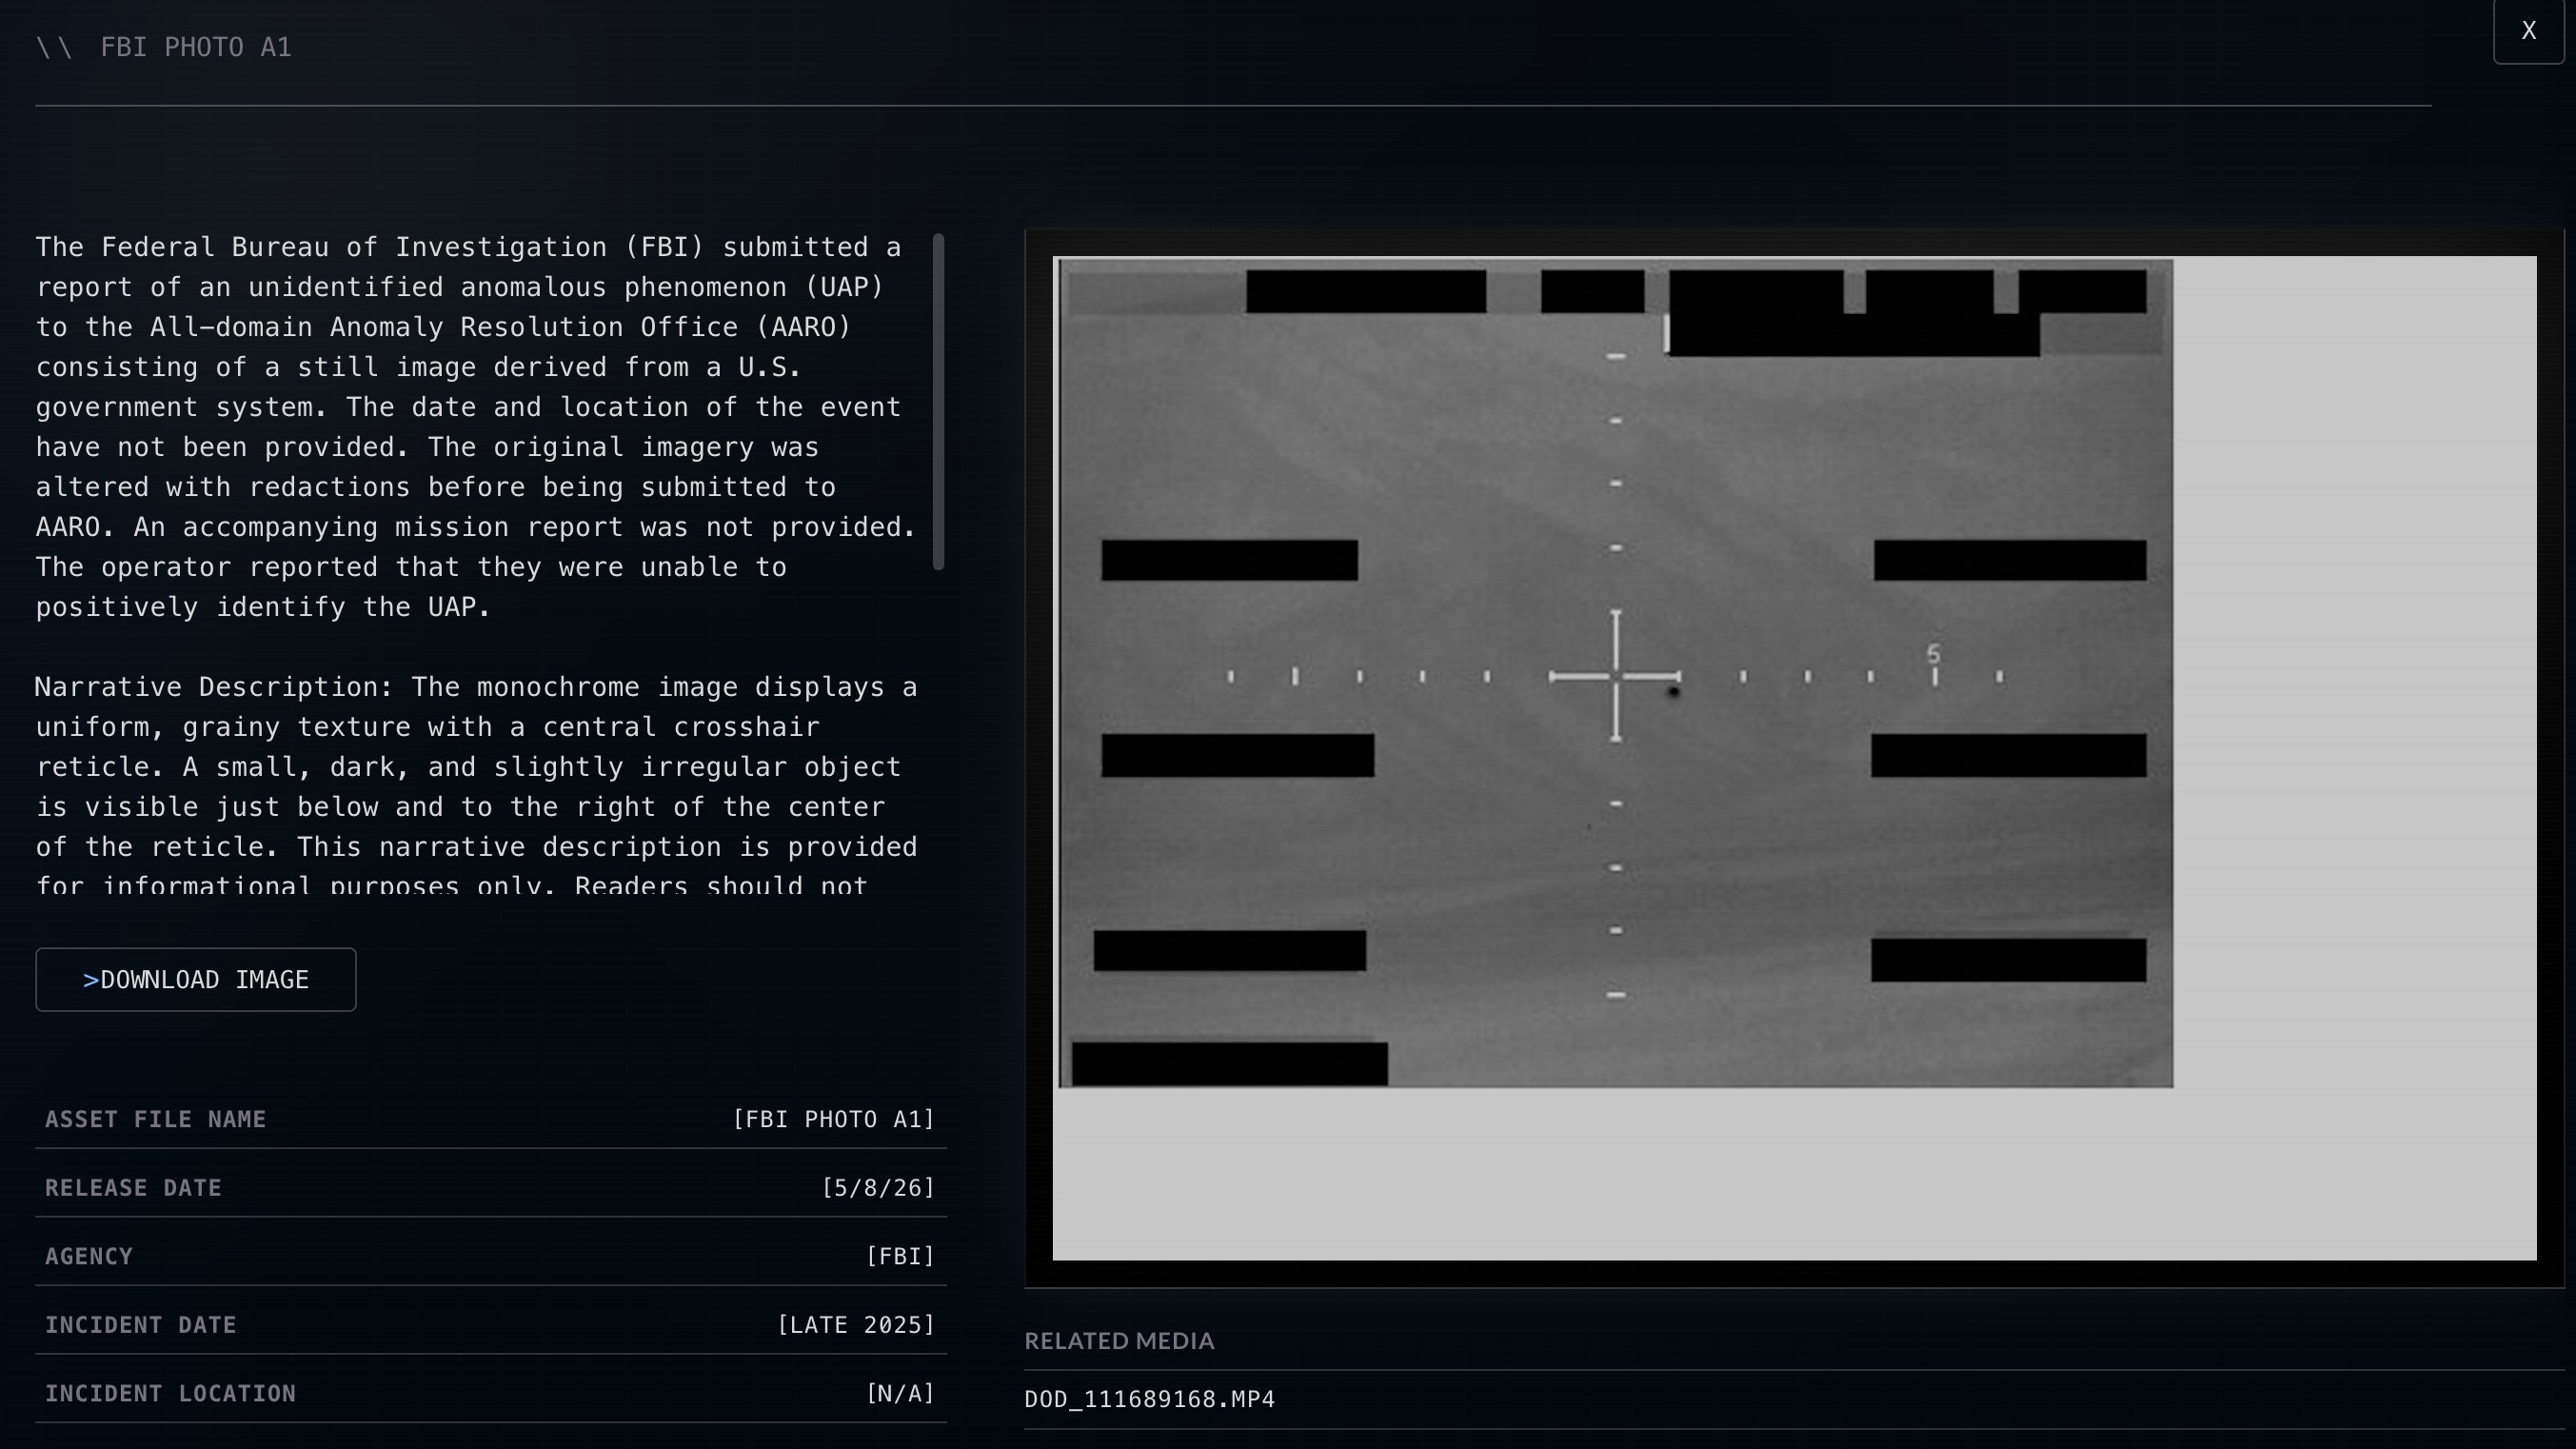The width and height of the screenshot is (2576, 1449).
Task: Click the INCIDENT LOCATION label
Action: click(x=170, y=1393)
